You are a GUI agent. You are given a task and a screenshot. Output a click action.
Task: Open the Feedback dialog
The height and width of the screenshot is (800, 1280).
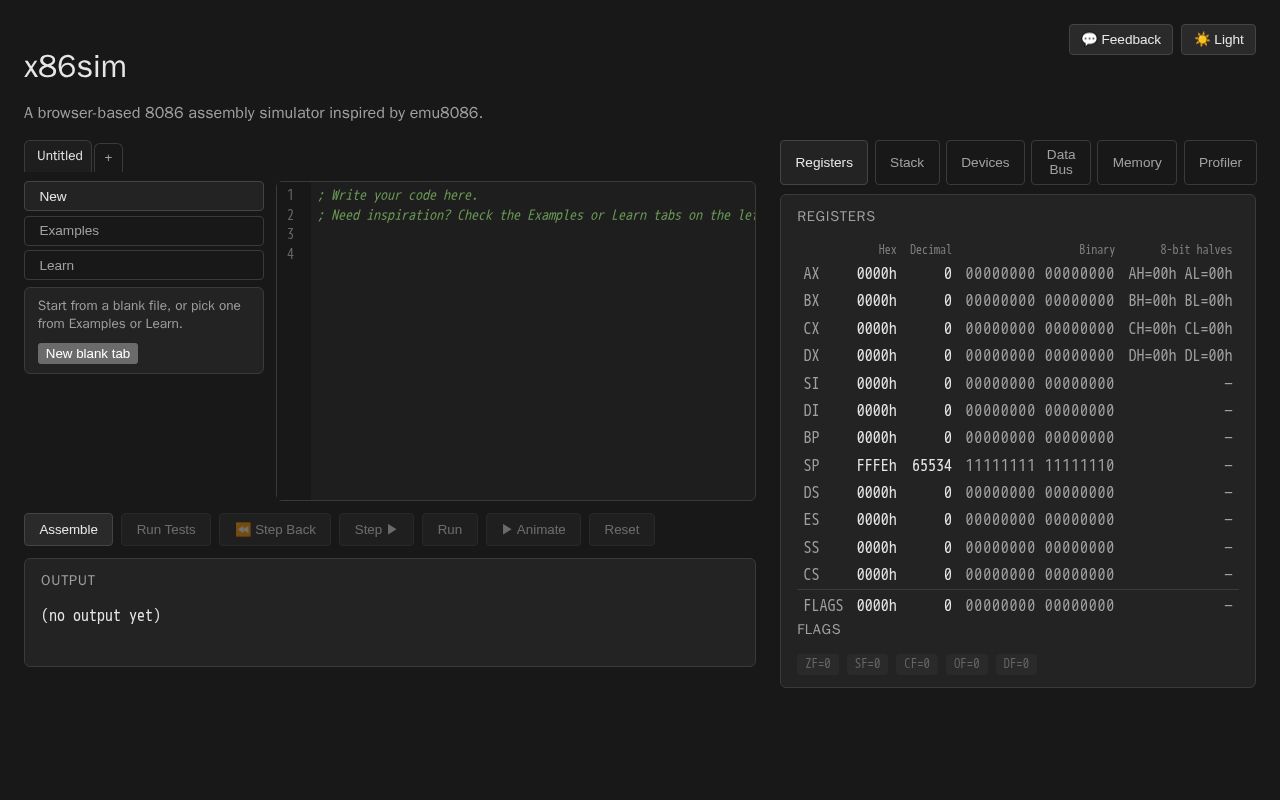coord(1121,40)
